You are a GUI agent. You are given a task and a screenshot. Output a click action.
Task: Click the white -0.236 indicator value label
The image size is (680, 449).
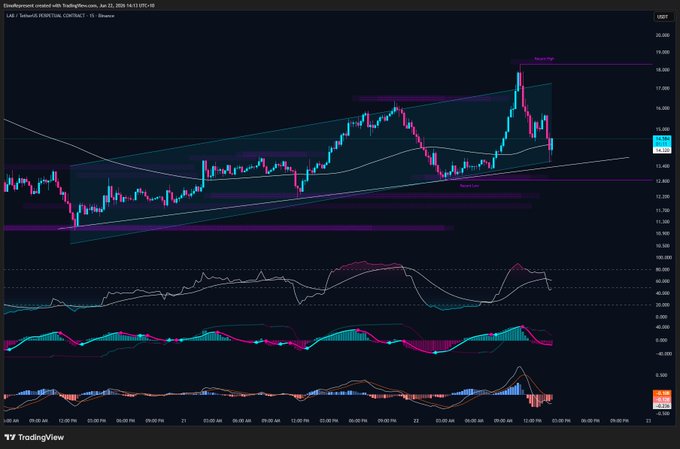tap(662, 406)
